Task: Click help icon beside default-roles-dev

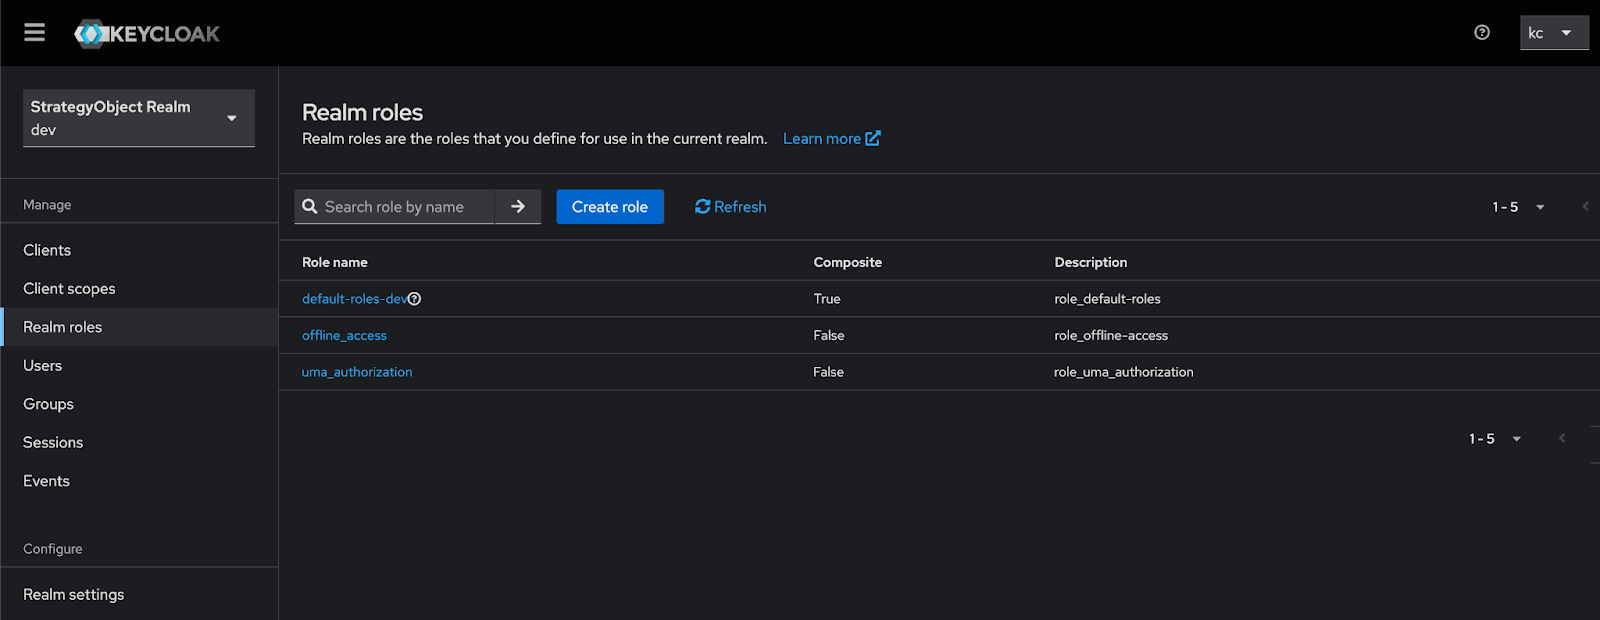Action: coord(415,299)
